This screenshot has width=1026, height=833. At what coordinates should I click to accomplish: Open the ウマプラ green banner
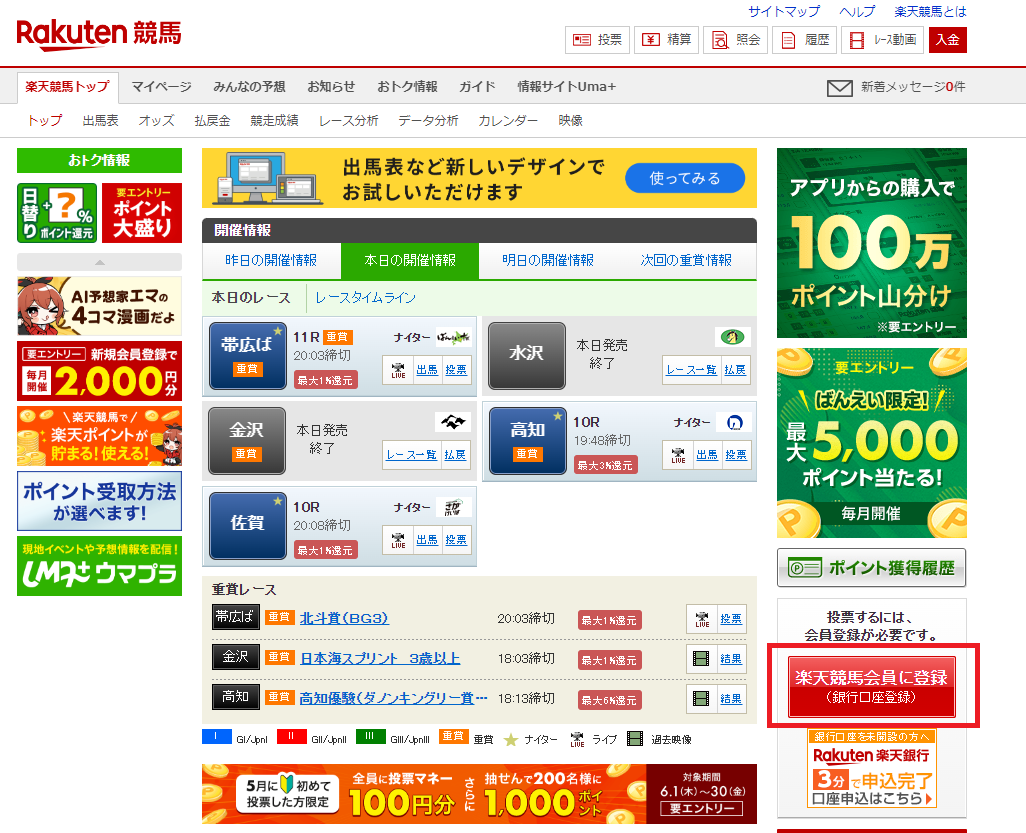click(x=99, y=566)
